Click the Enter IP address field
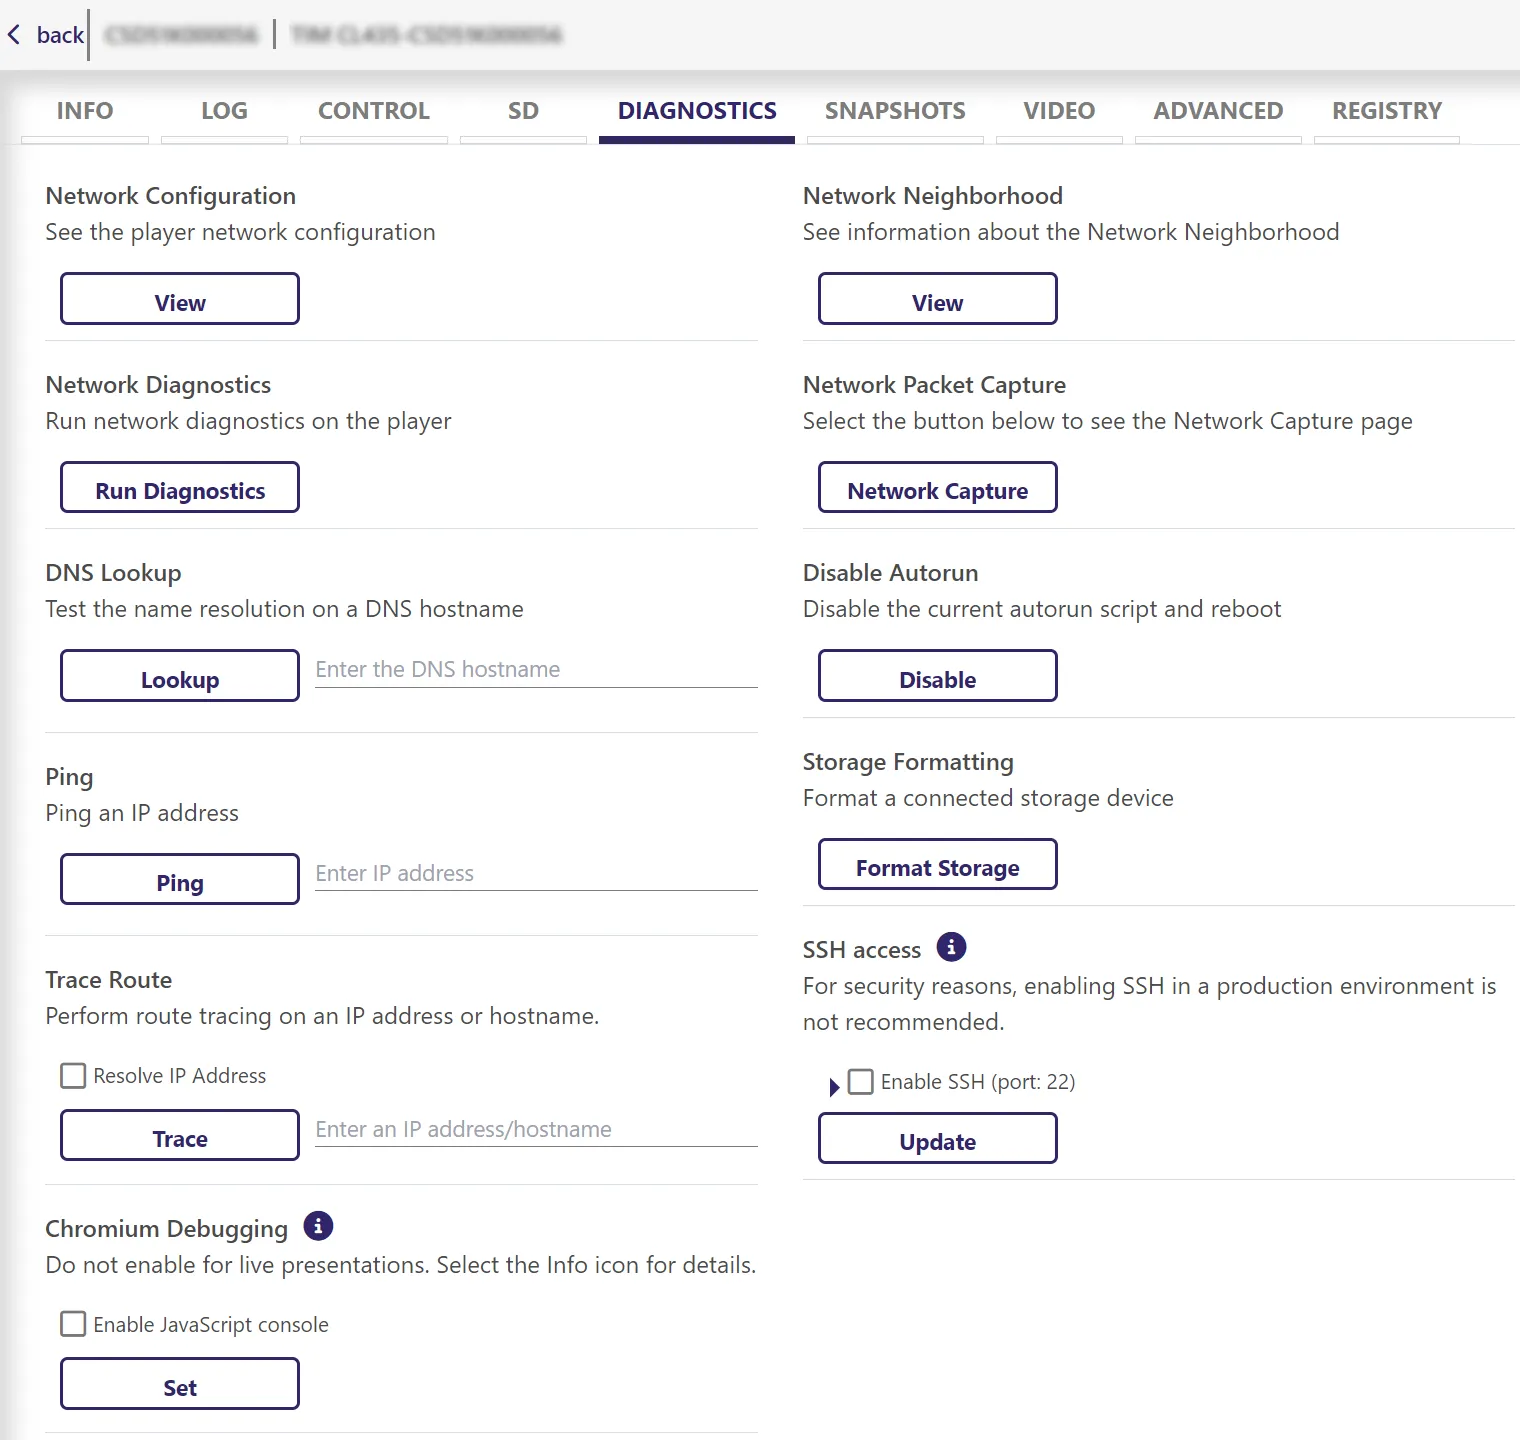The height and width of the screenshot is (1440, 1520). [x=535, y=874]
